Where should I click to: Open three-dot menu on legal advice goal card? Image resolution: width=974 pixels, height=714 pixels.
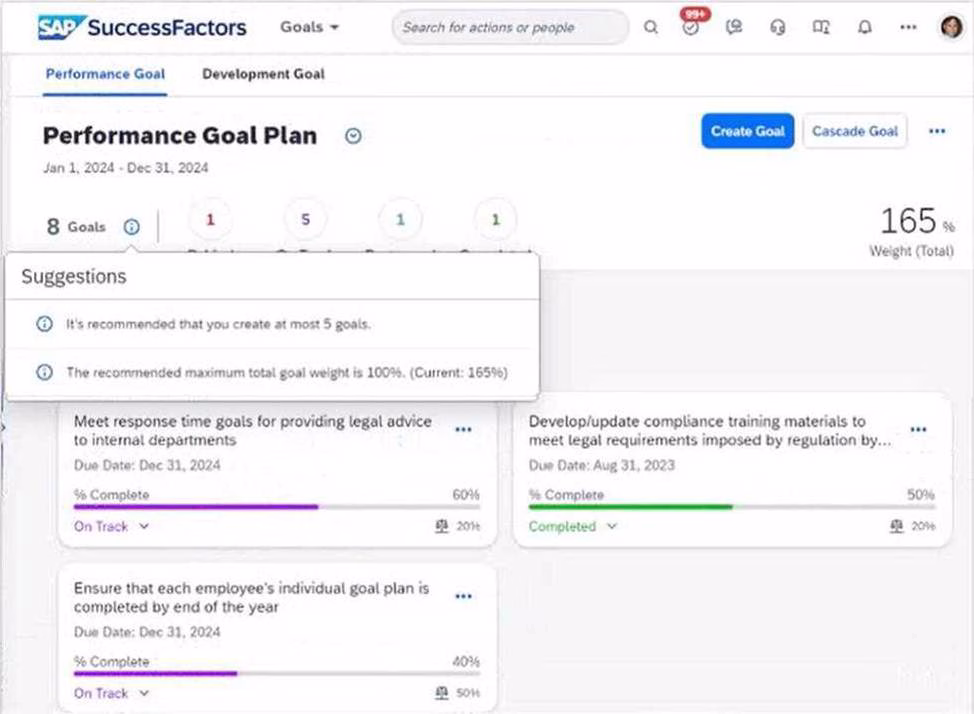463,430
